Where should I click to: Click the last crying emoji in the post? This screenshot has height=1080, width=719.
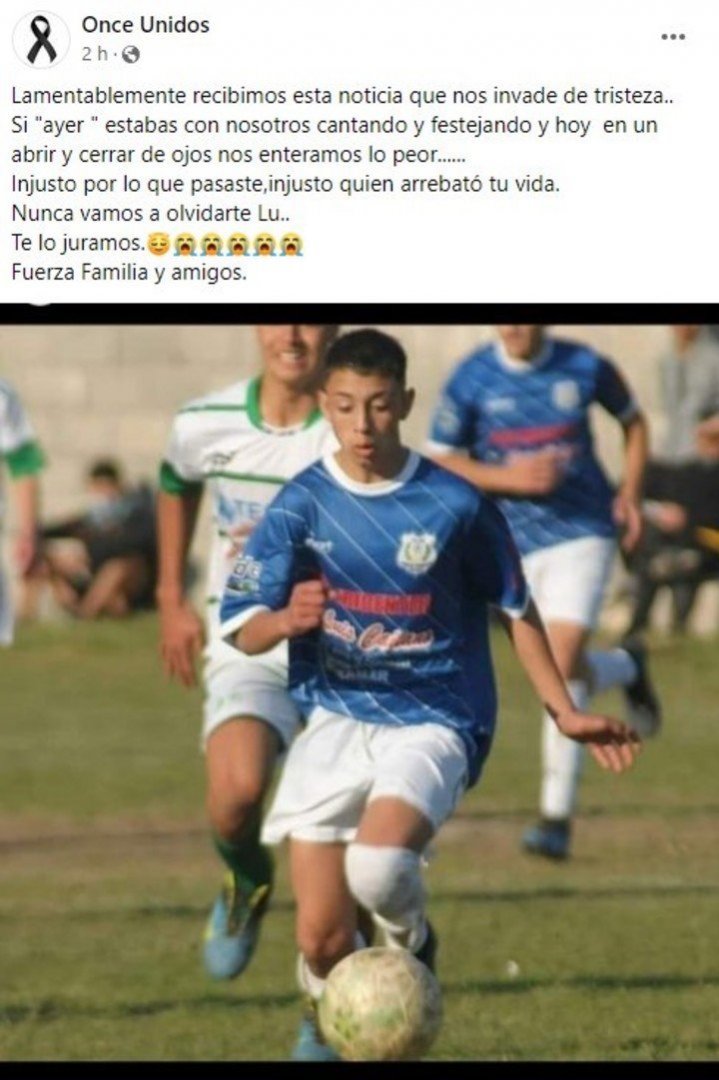[x=291, y=243]
